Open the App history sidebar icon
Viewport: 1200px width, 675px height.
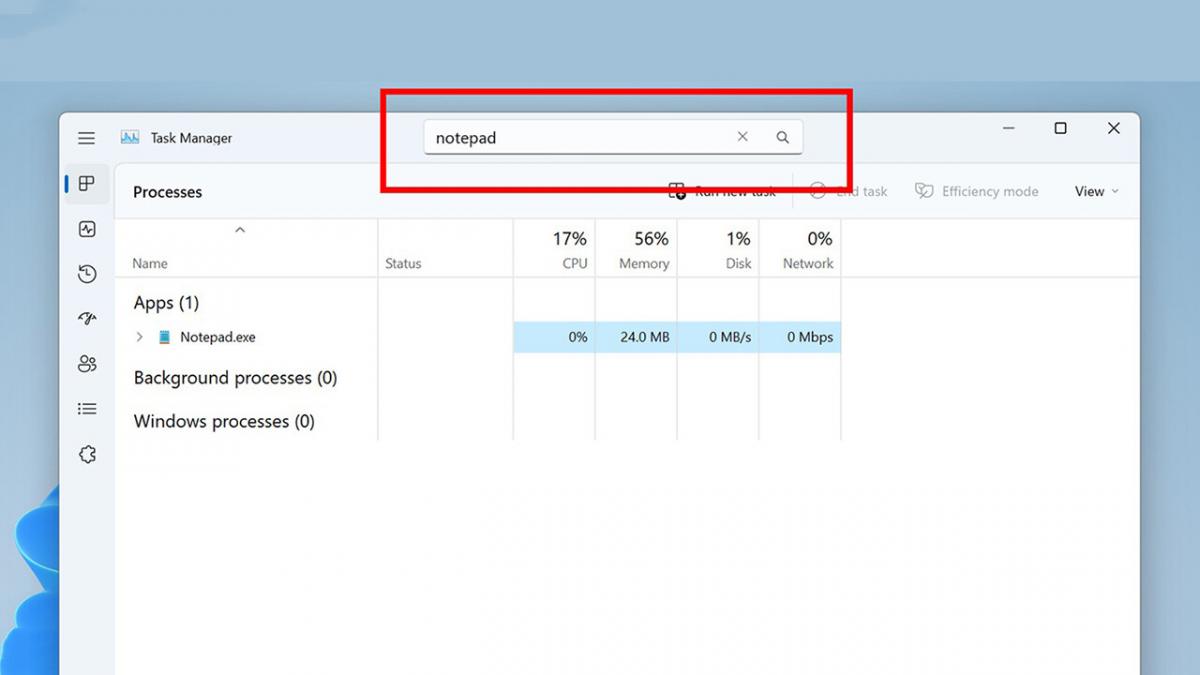(87, 274)
